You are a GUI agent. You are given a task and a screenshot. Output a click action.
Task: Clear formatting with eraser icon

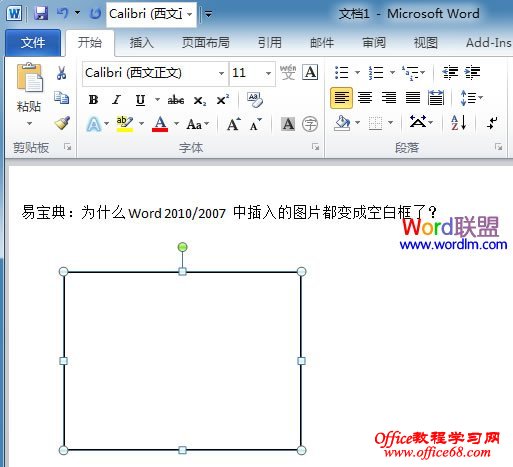[x=254, y=100]
